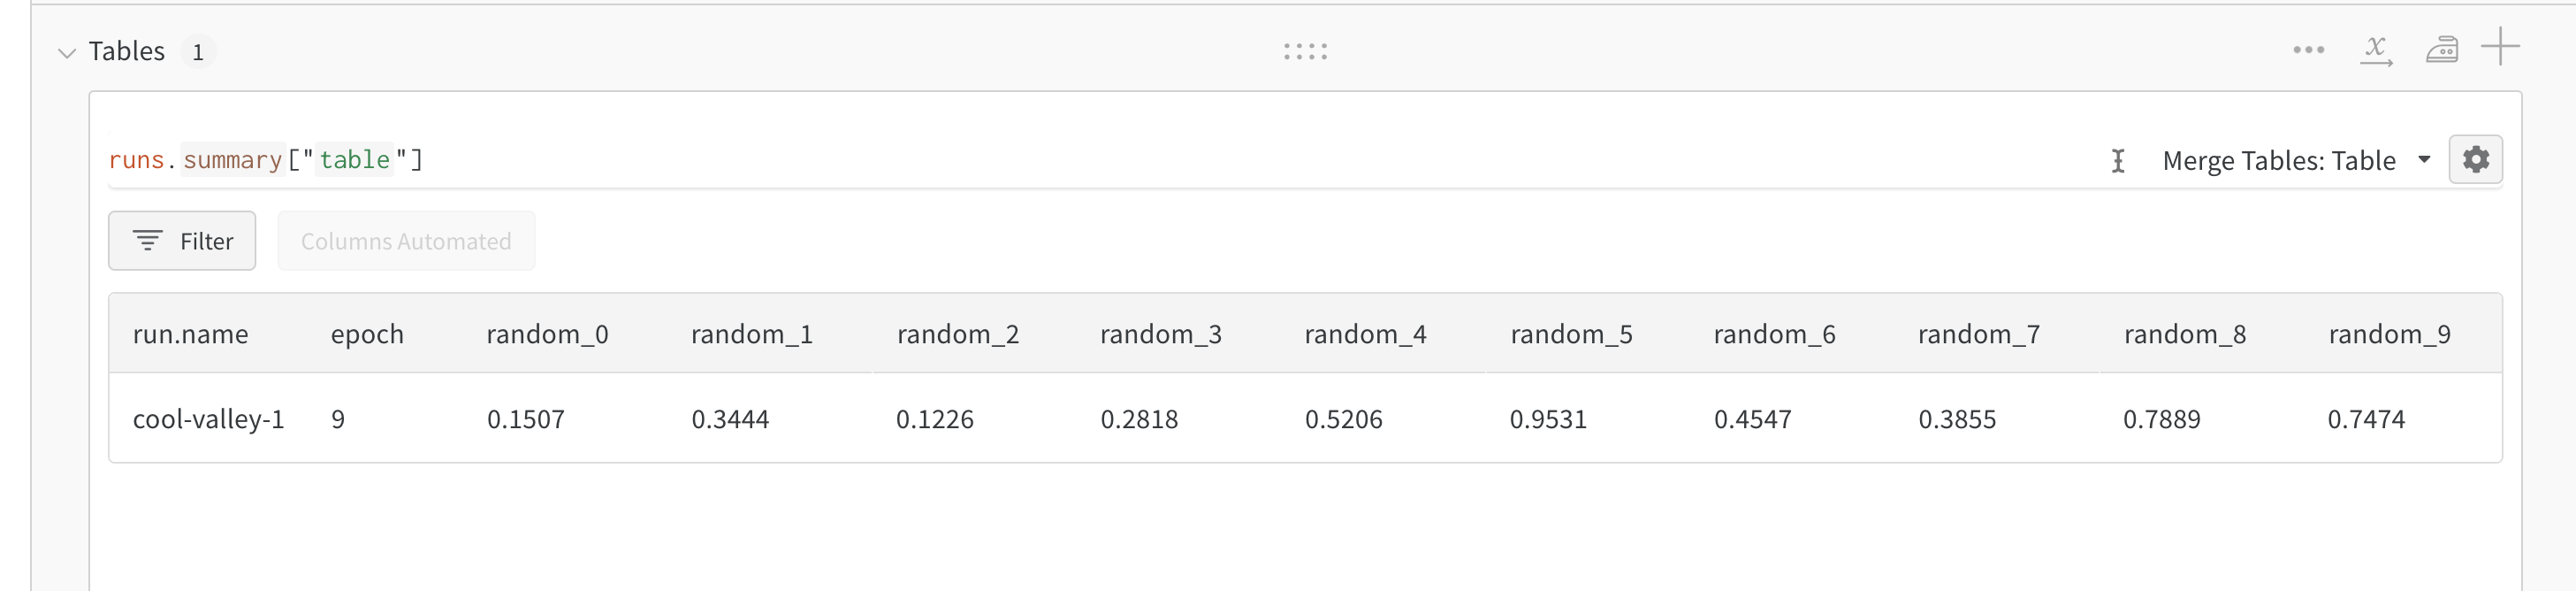Click the Filter button
The height and width of the screenshot is (591, 2576).
point(182,240)
